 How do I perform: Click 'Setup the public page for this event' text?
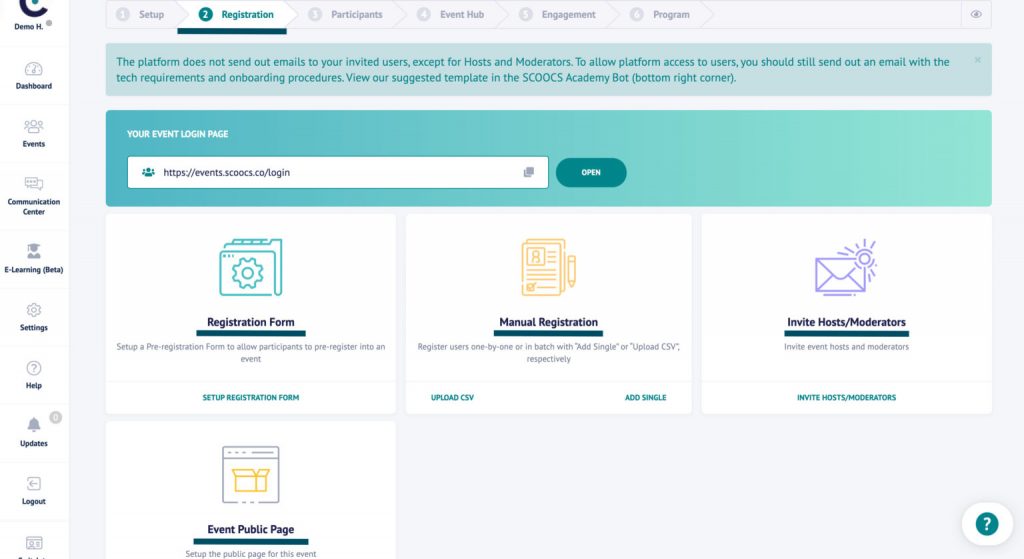click(251, 554)
